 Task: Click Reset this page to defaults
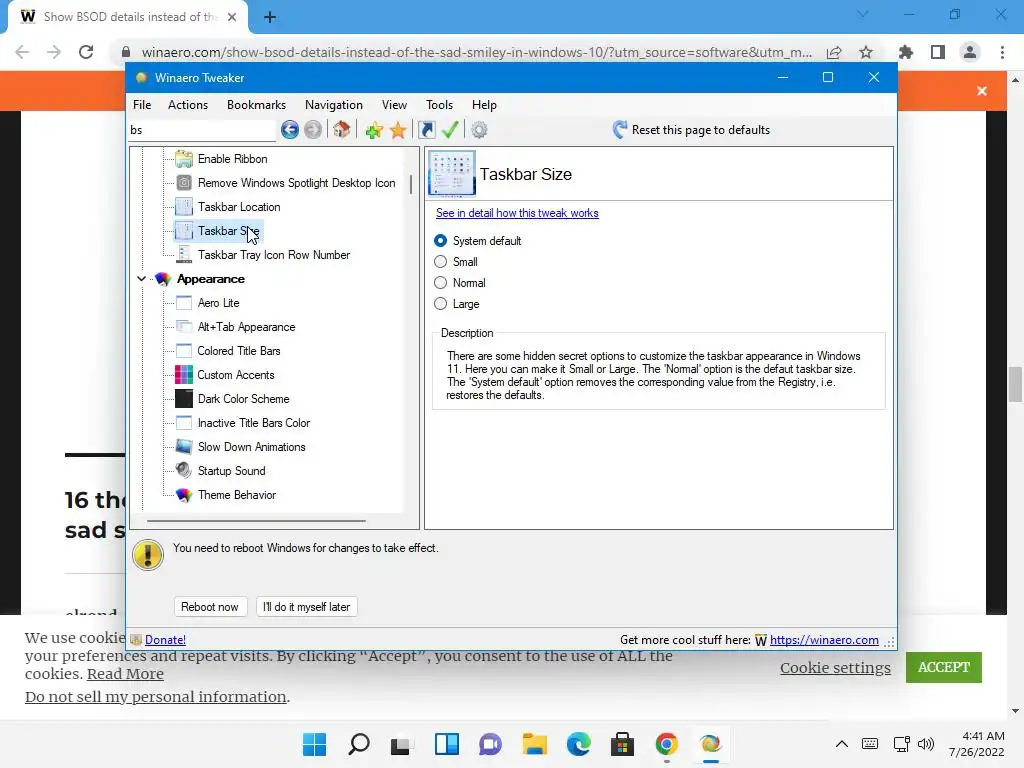pos(691,130)
